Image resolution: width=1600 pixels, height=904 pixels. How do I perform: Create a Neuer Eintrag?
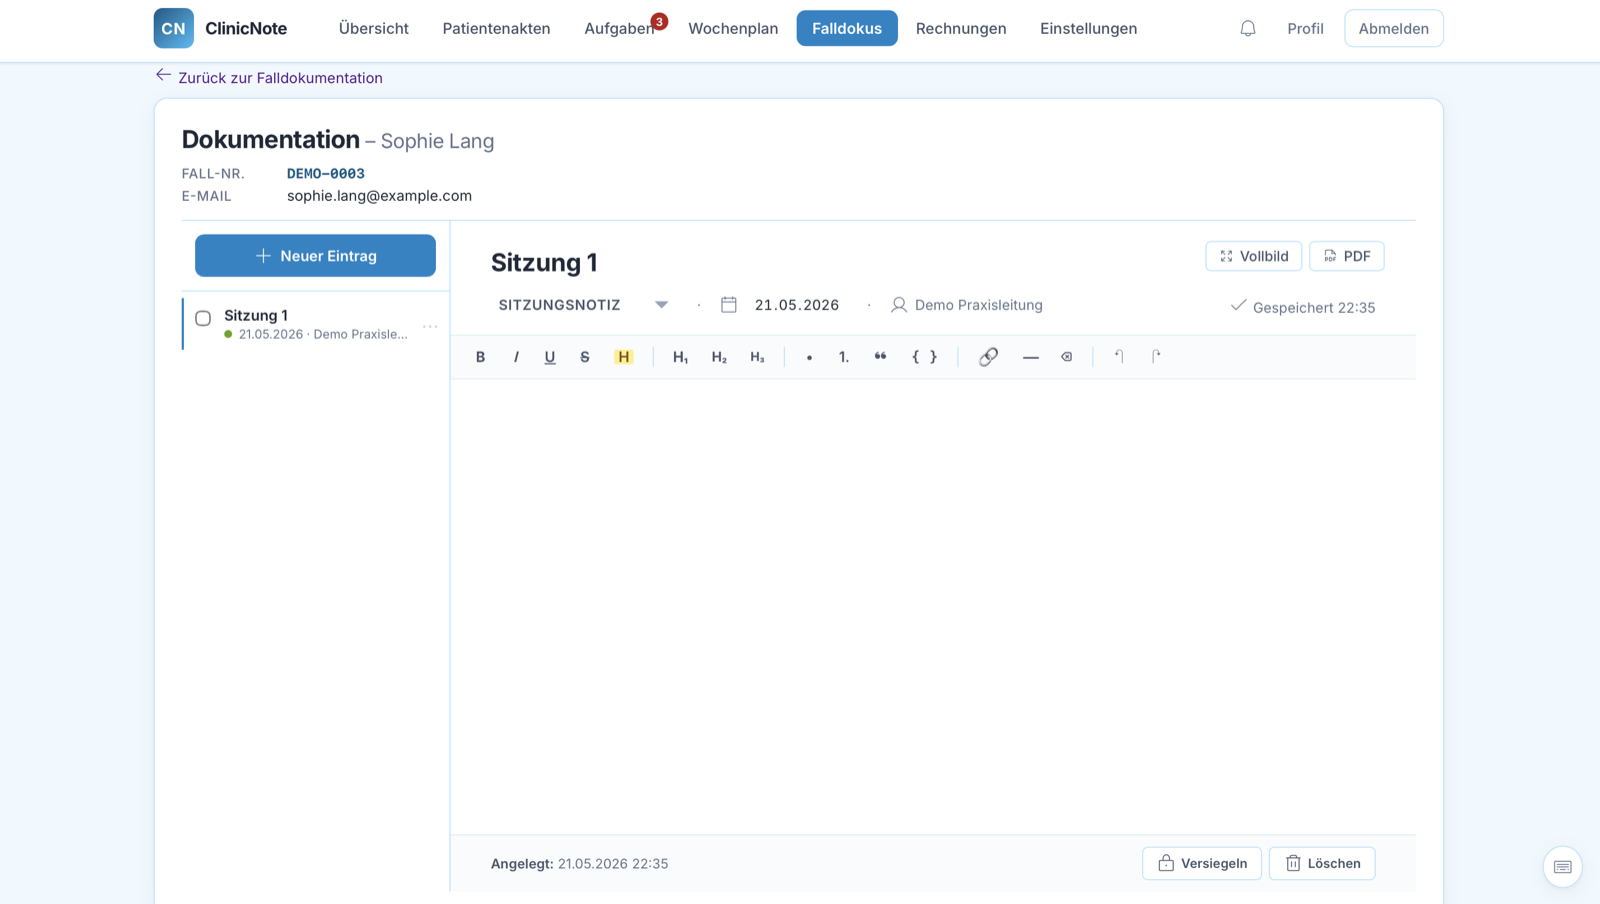coord(315,256)
